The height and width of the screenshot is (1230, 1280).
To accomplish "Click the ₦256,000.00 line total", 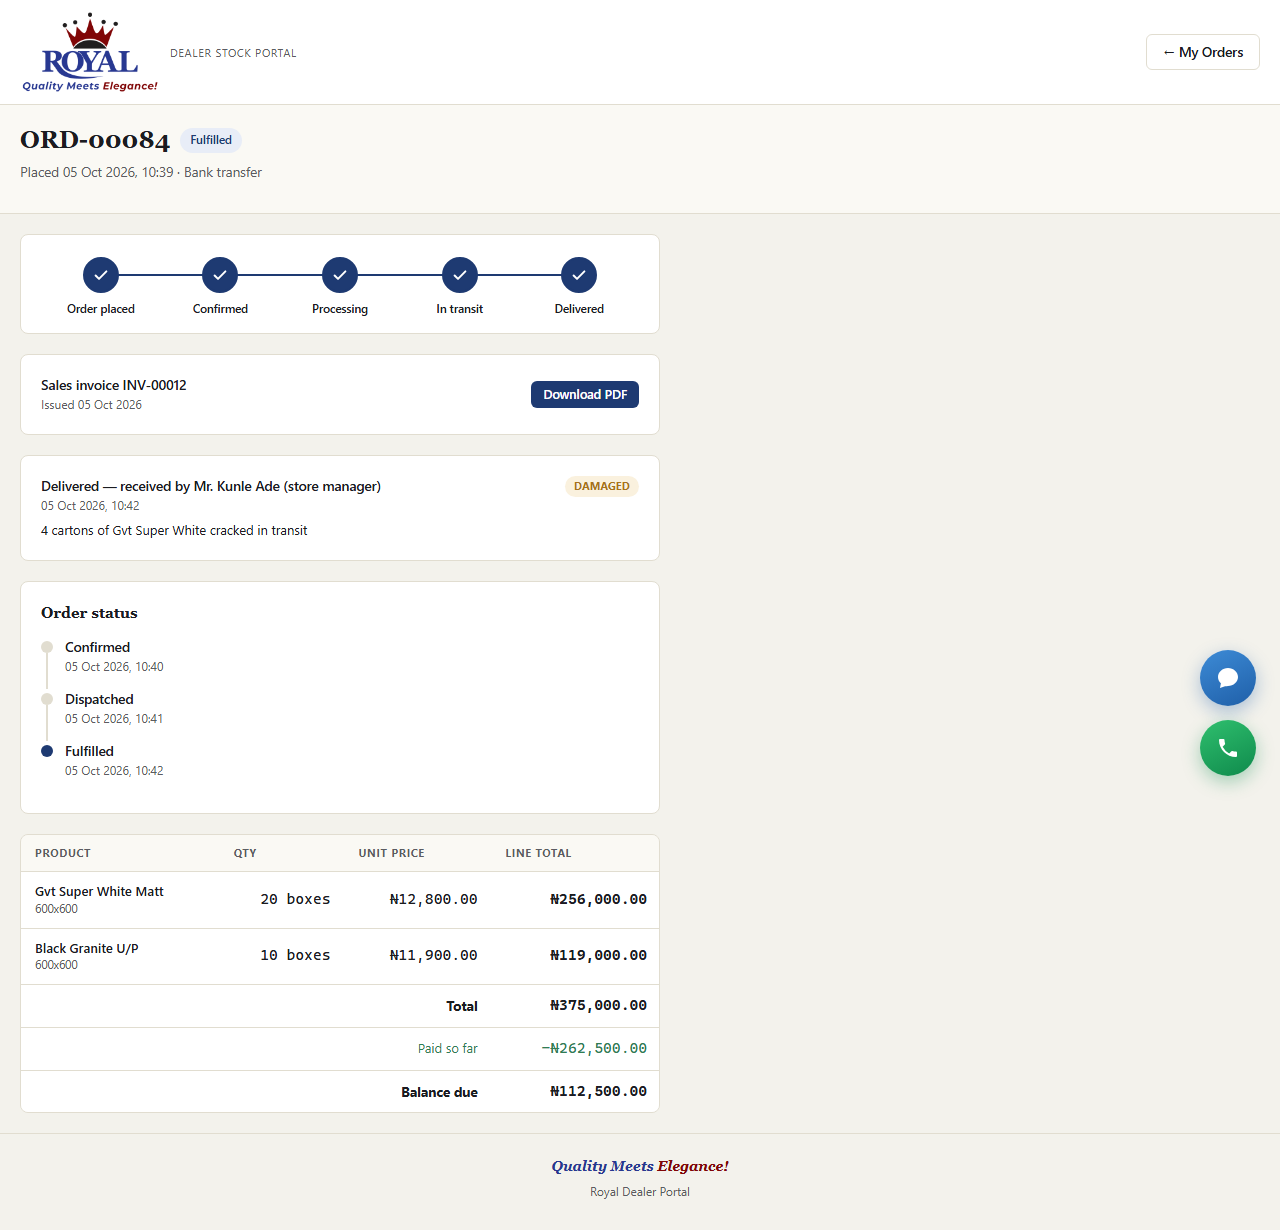I will point(598,899).
